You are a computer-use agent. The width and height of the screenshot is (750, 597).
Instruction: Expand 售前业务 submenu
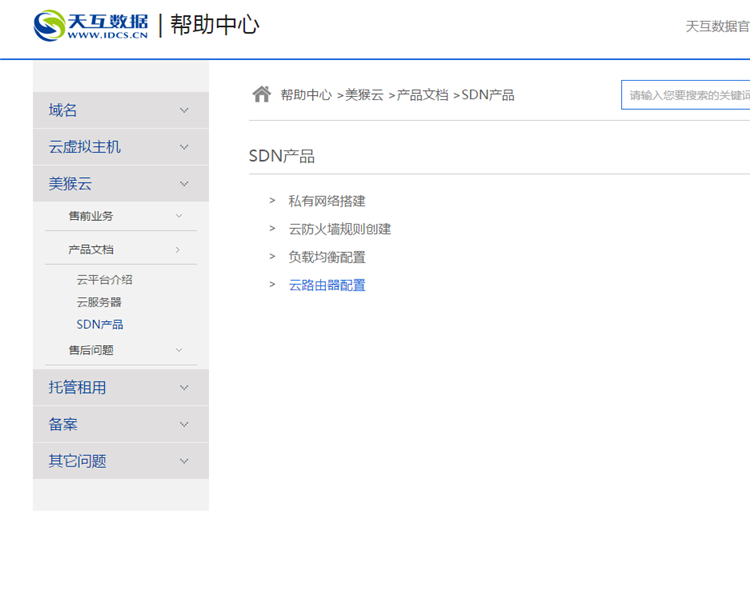[121, 216]
